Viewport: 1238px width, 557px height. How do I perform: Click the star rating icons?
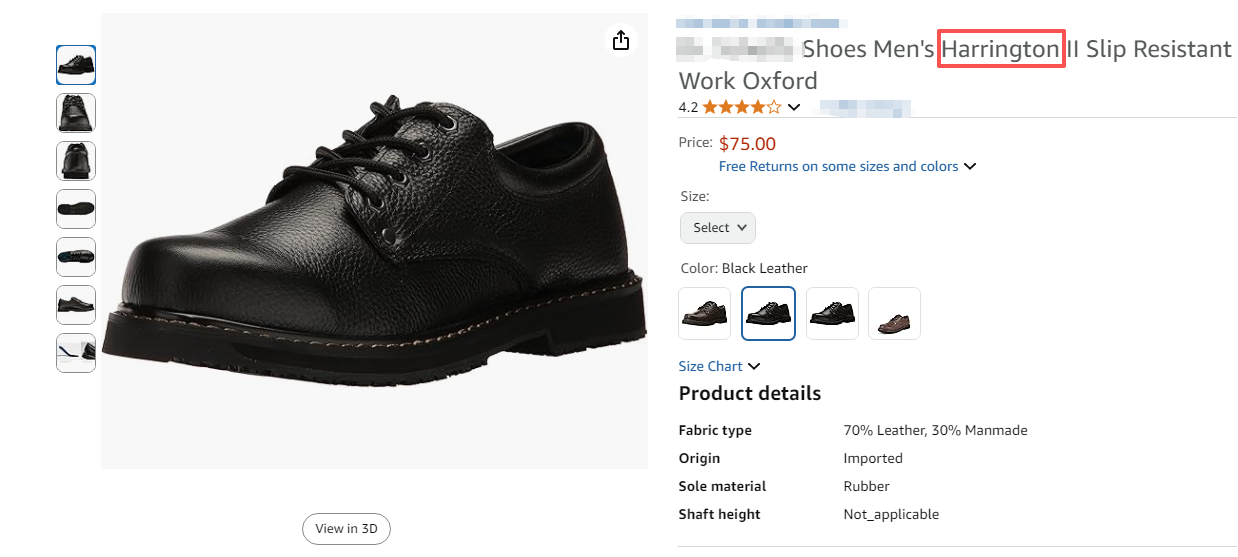pyautogui.click(x=741, y=107)
